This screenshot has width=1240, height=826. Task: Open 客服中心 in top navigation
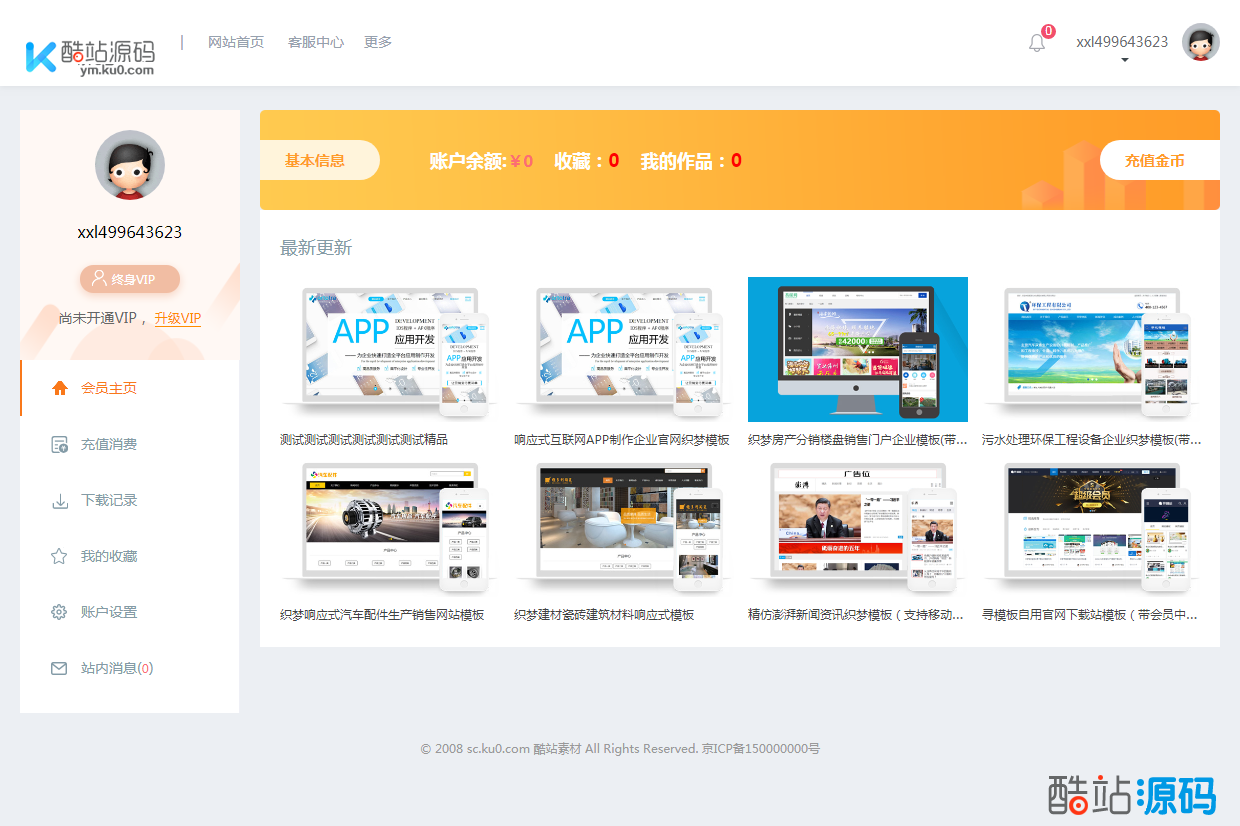tap(315, 42)
